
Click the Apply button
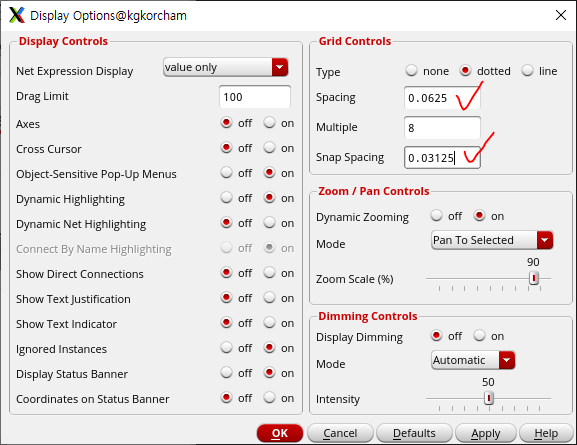tap(486, 433)
